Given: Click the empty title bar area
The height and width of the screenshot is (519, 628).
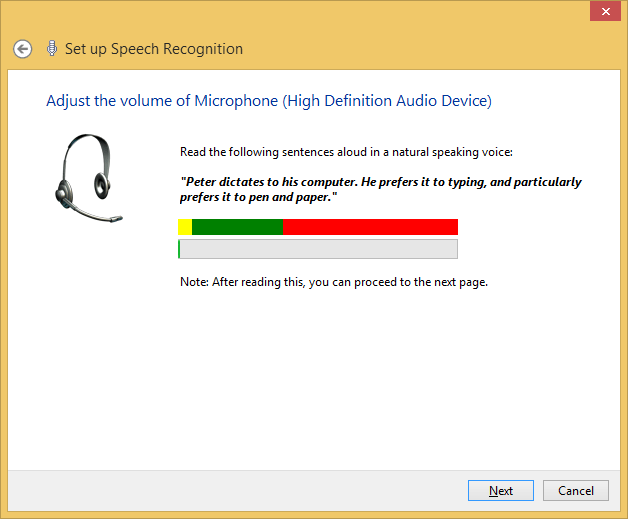Looking at the screenshot, I should pos(300,14).
